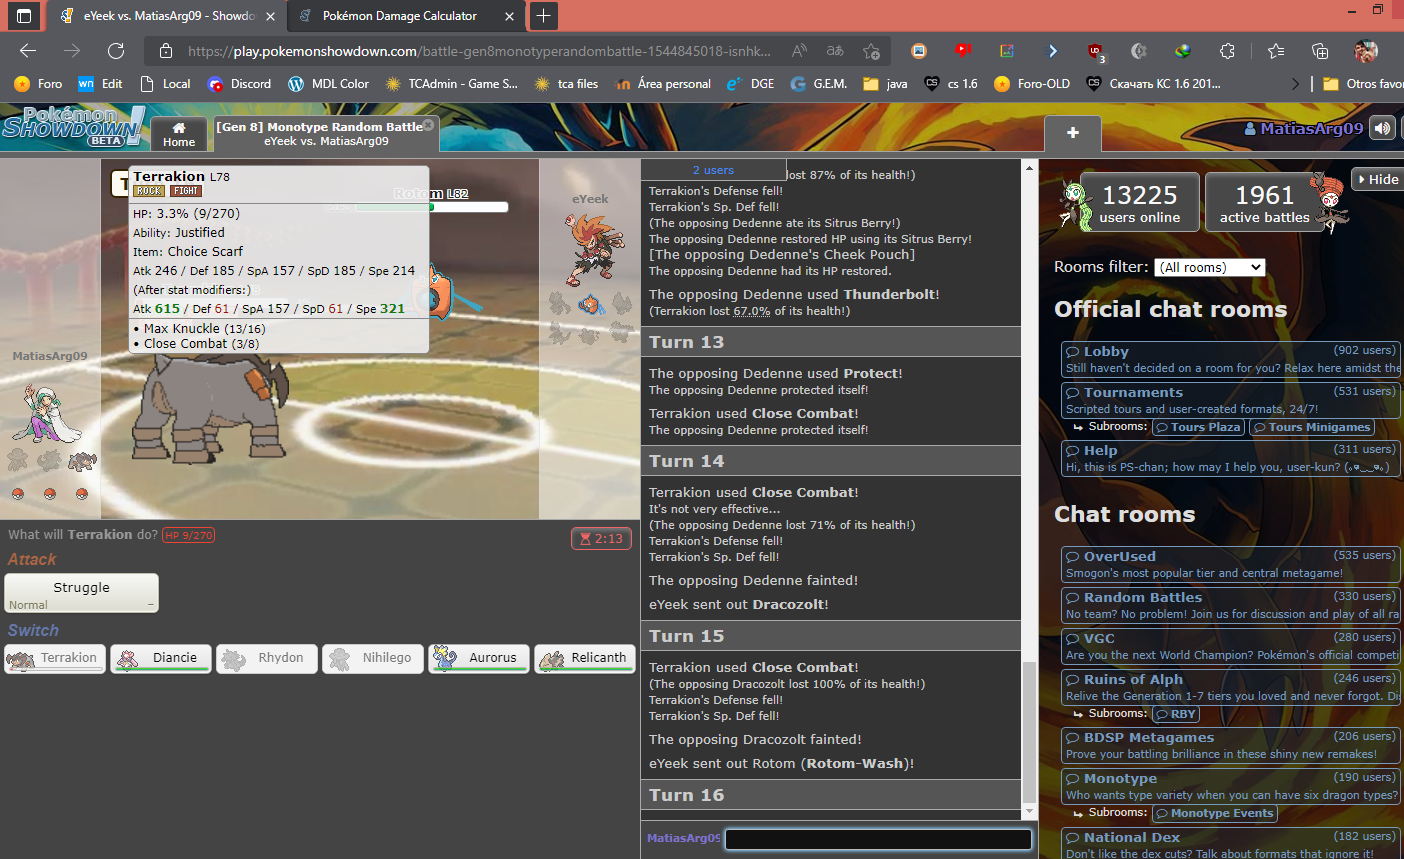Select the Struggle attack
Image resolution: width=1404 pixels, height=859 pixels.
pyautogui.click(x=82, y=593)
